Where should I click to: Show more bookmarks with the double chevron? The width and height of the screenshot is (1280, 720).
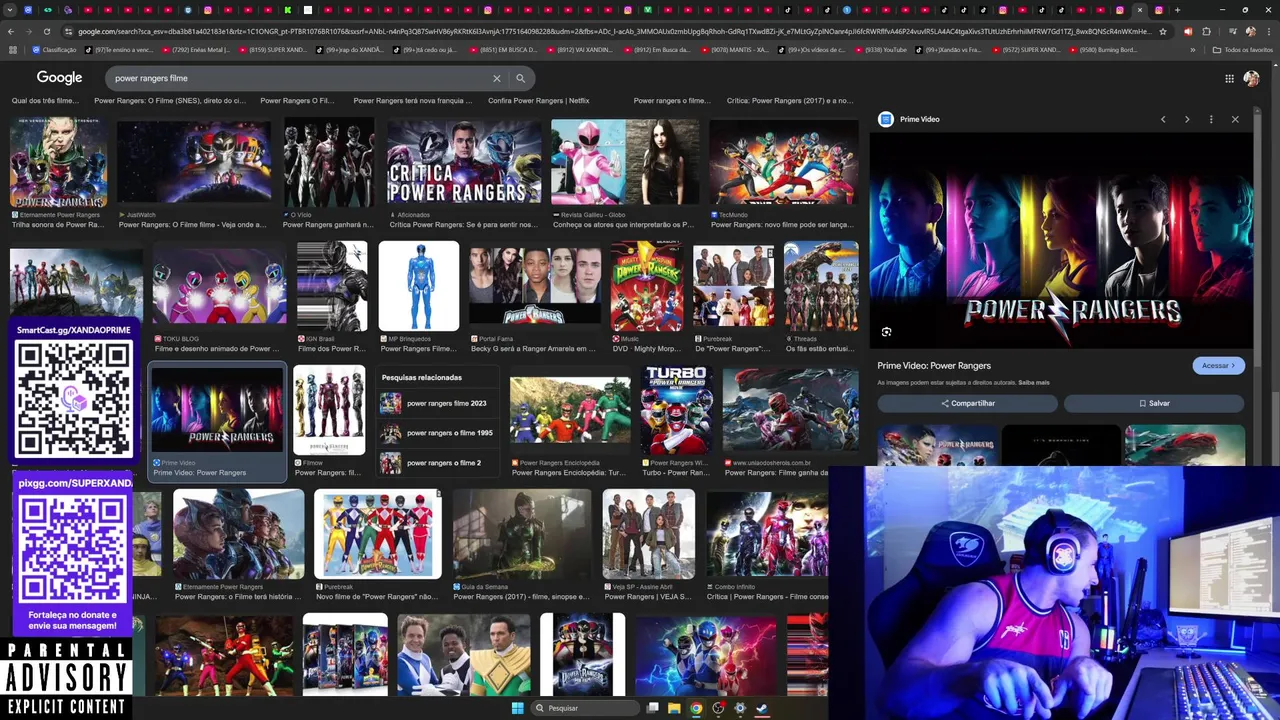pos(1193,49)
